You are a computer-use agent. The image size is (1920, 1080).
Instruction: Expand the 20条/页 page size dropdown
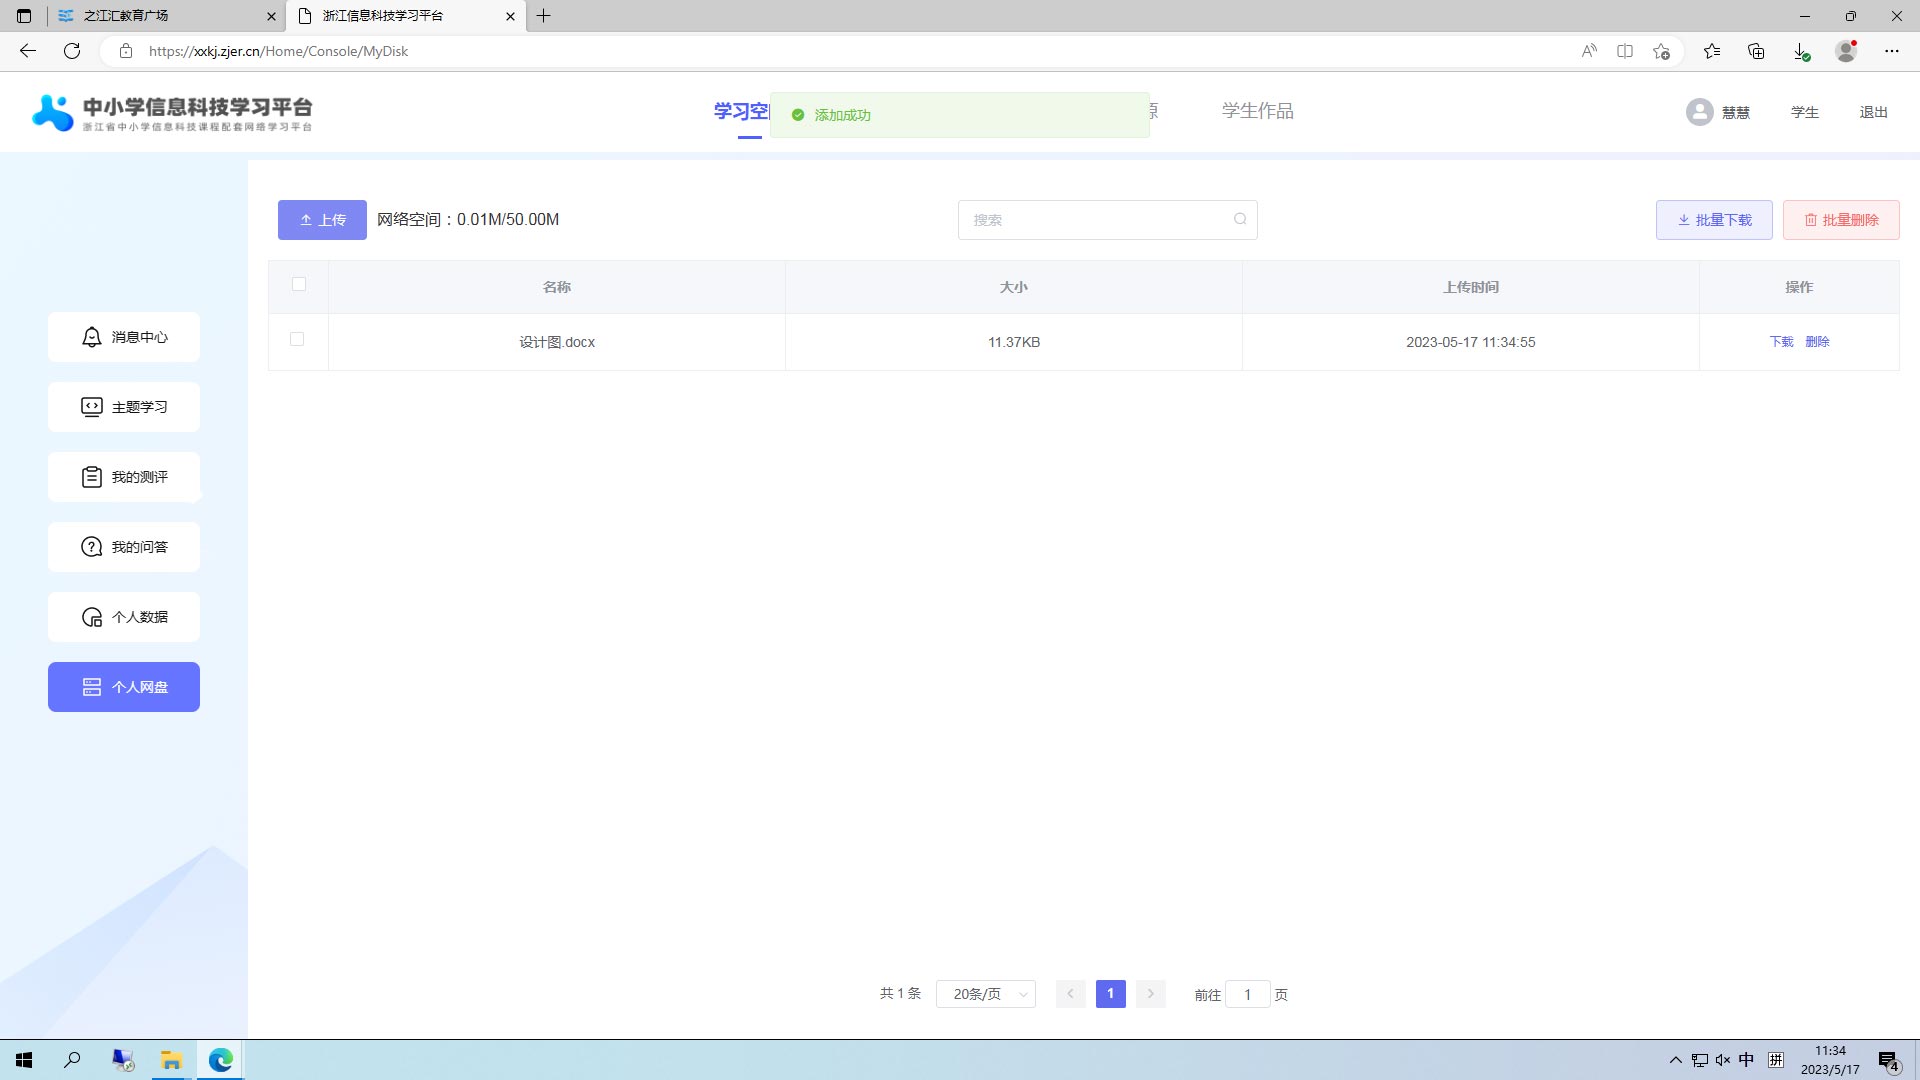point(986,994)
